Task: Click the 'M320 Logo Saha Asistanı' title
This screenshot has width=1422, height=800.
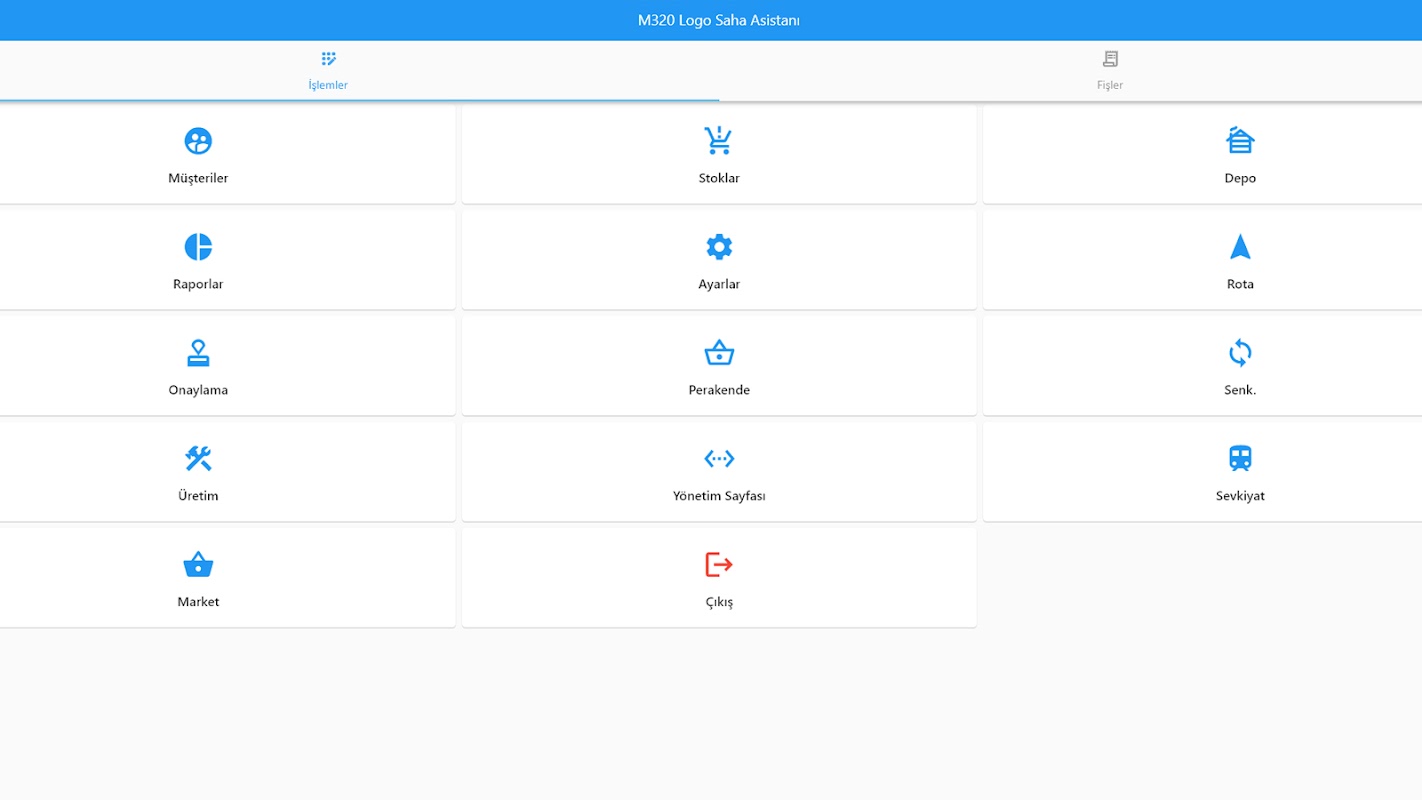Action: point(719,20)
